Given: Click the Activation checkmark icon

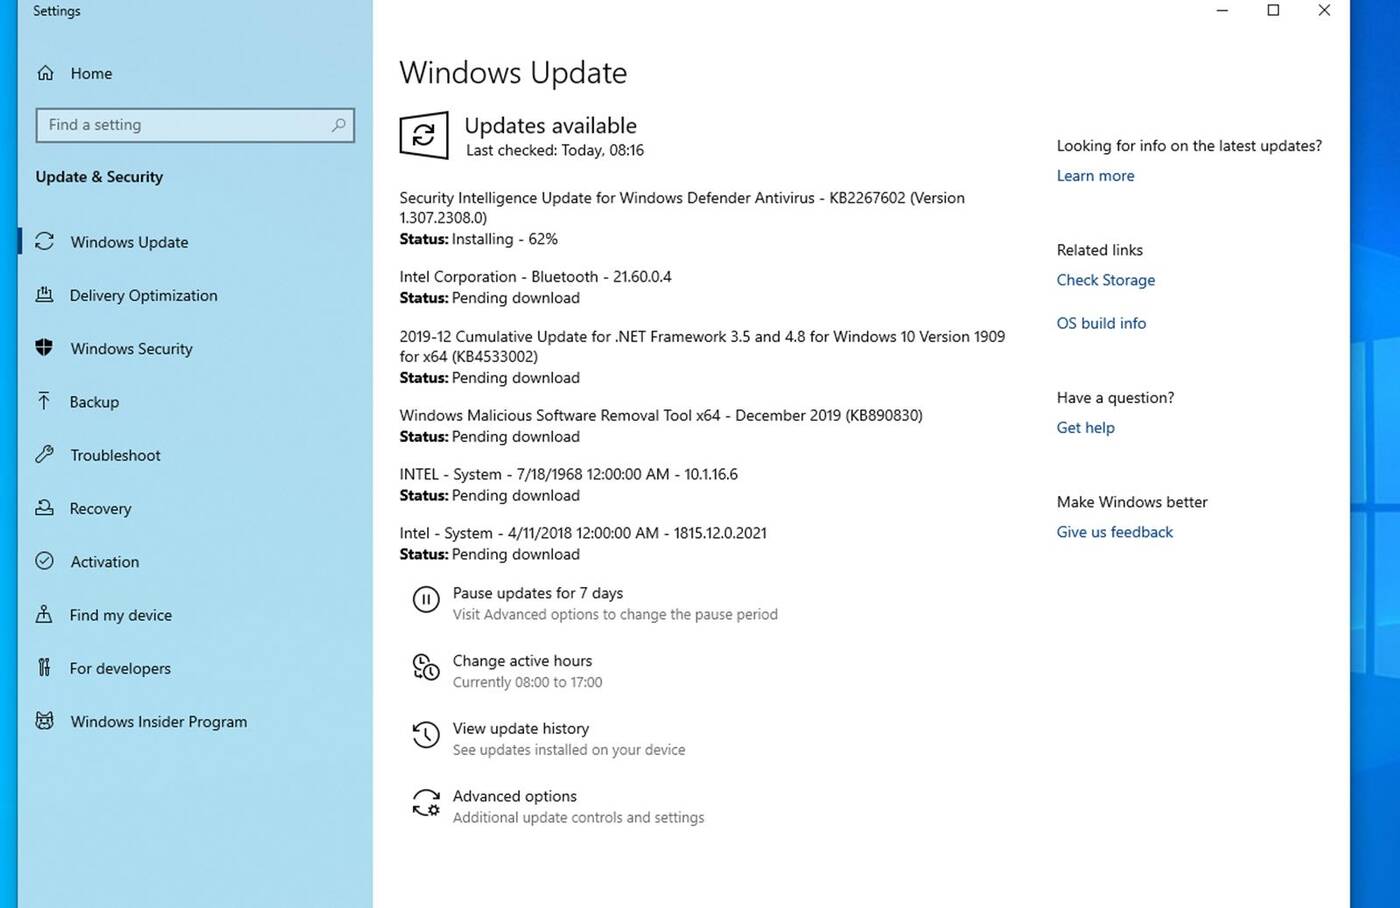Looking at the screenshot, I should [x=44, y=561].
